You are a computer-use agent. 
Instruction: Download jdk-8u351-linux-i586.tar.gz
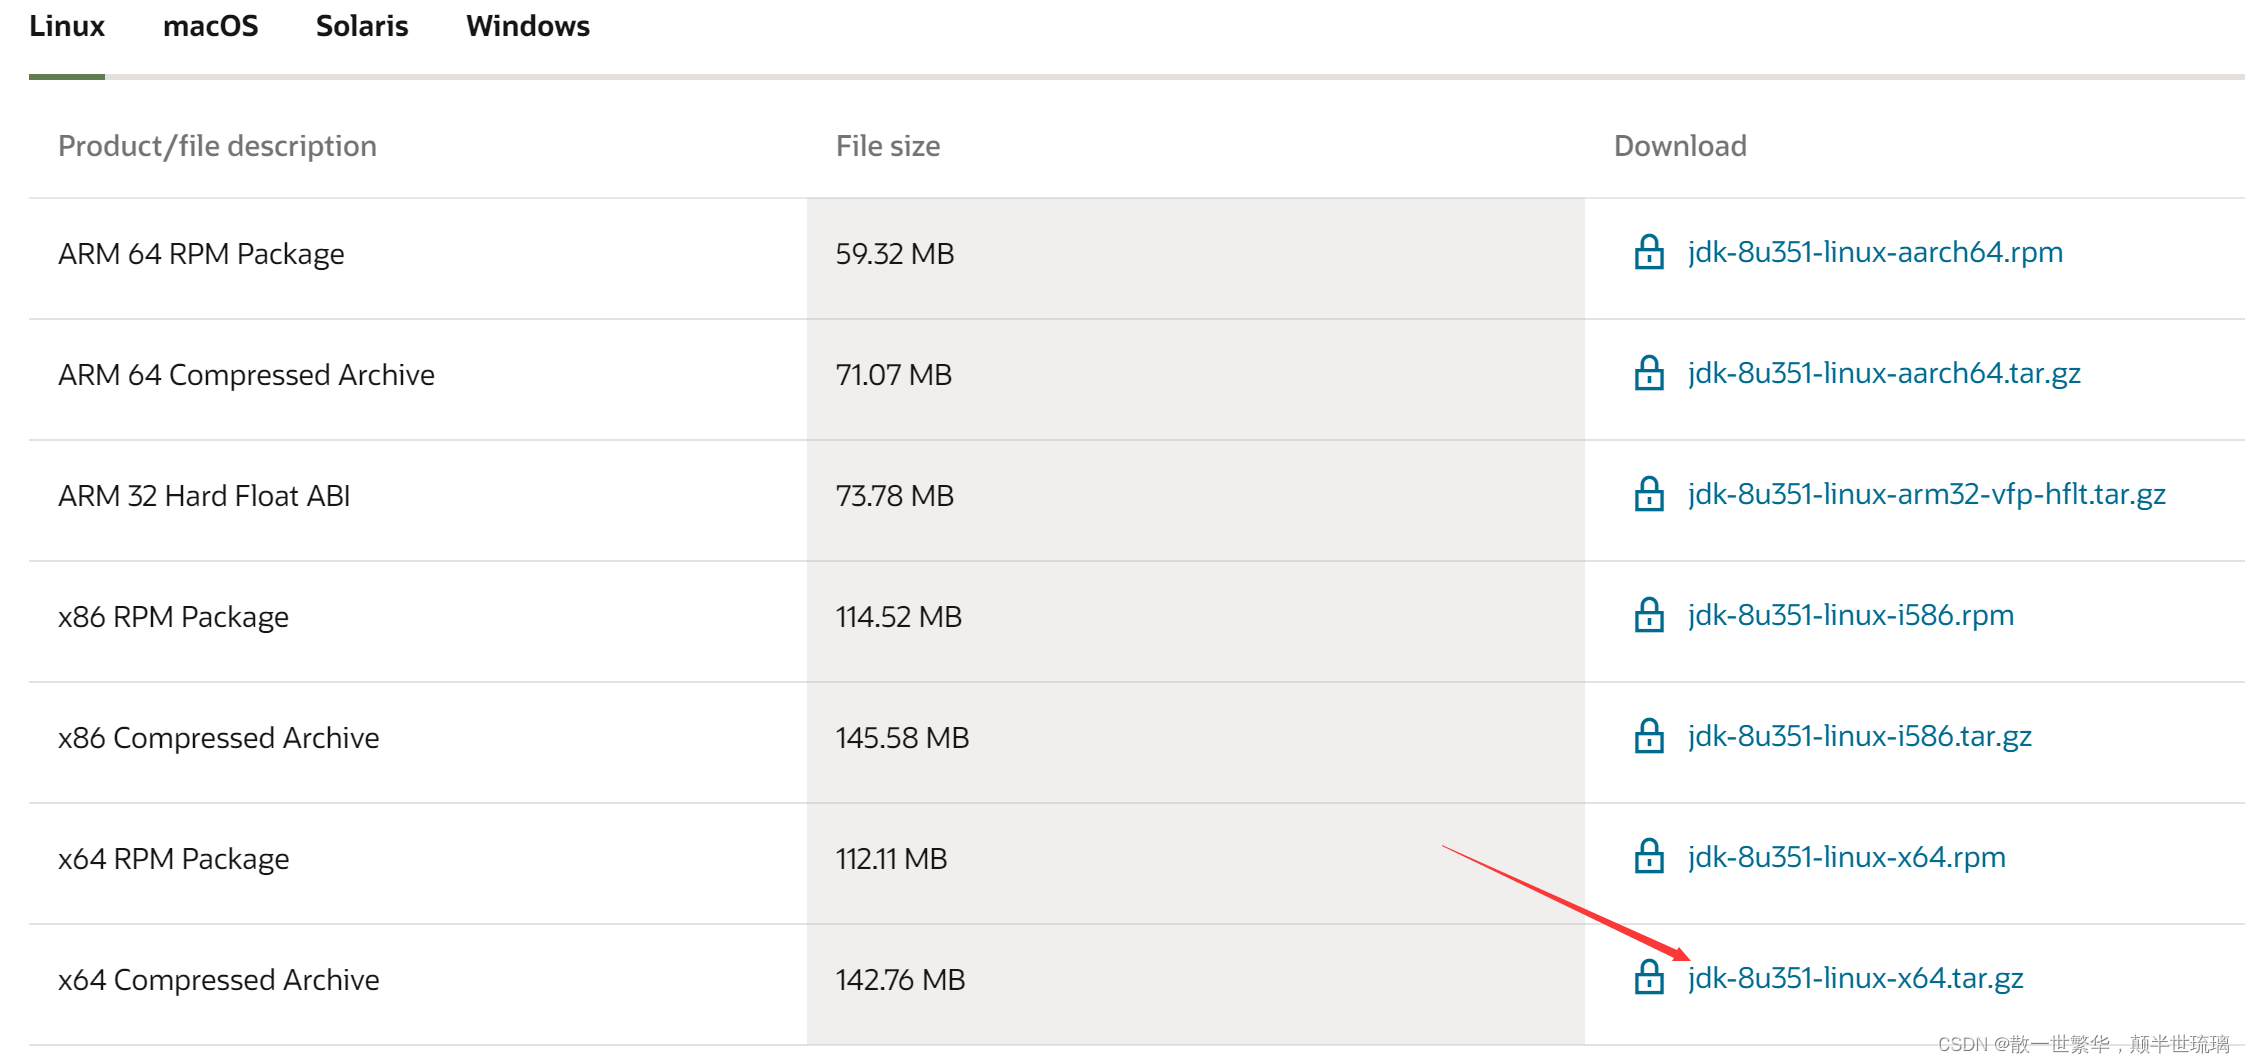1860,737
